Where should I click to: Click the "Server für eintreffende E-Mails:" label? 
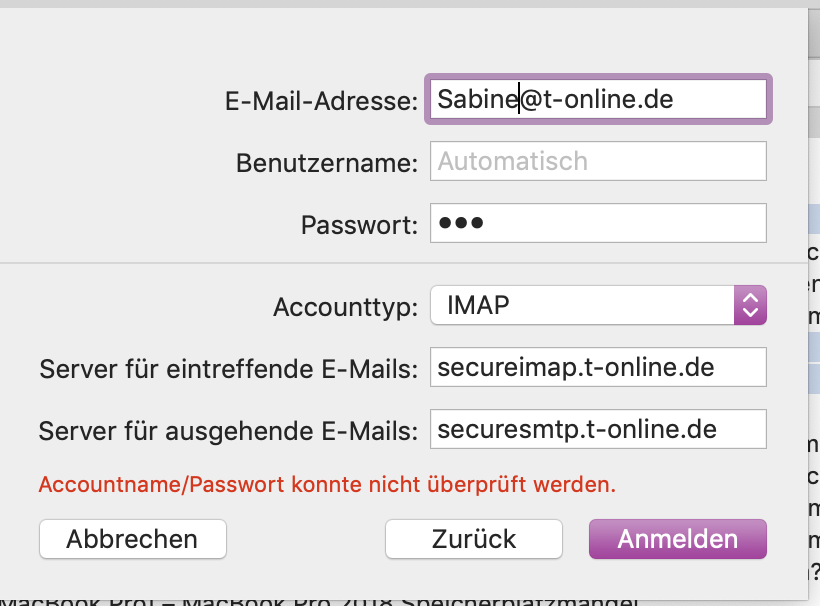(229, 368)
